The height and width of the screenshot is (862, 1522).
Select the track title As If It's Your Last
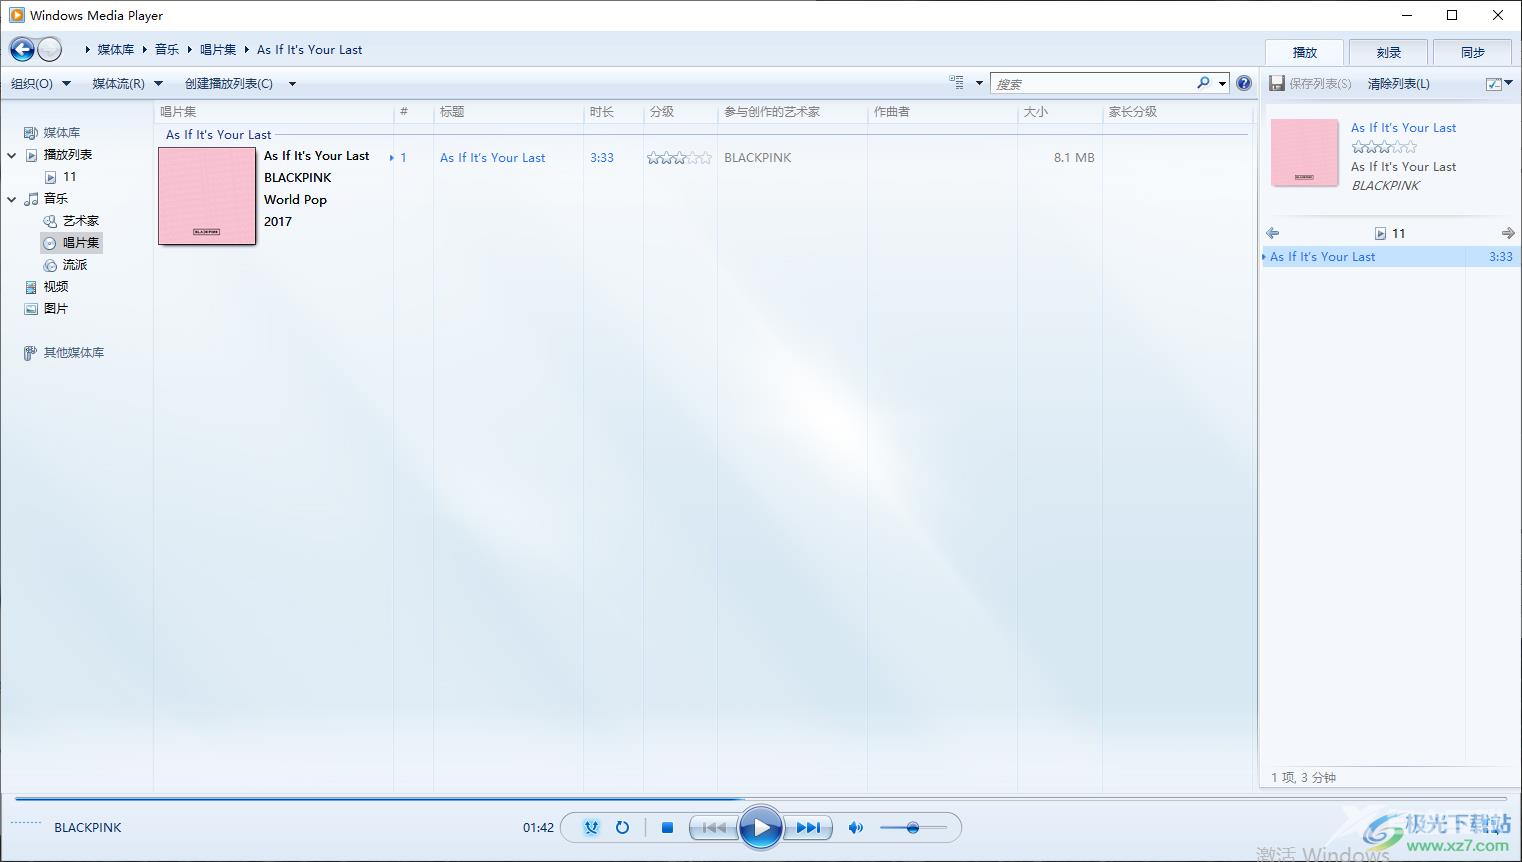[492, 157]
